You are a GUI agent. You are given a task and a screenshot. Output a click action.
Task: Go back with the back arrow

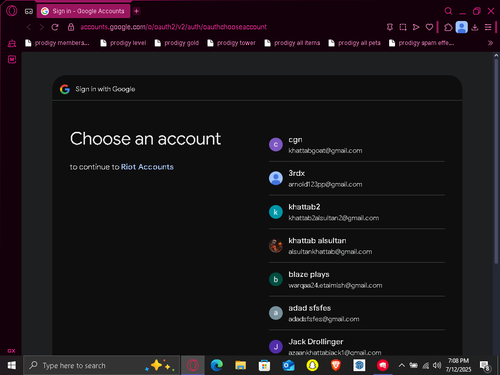coord(29,27)
